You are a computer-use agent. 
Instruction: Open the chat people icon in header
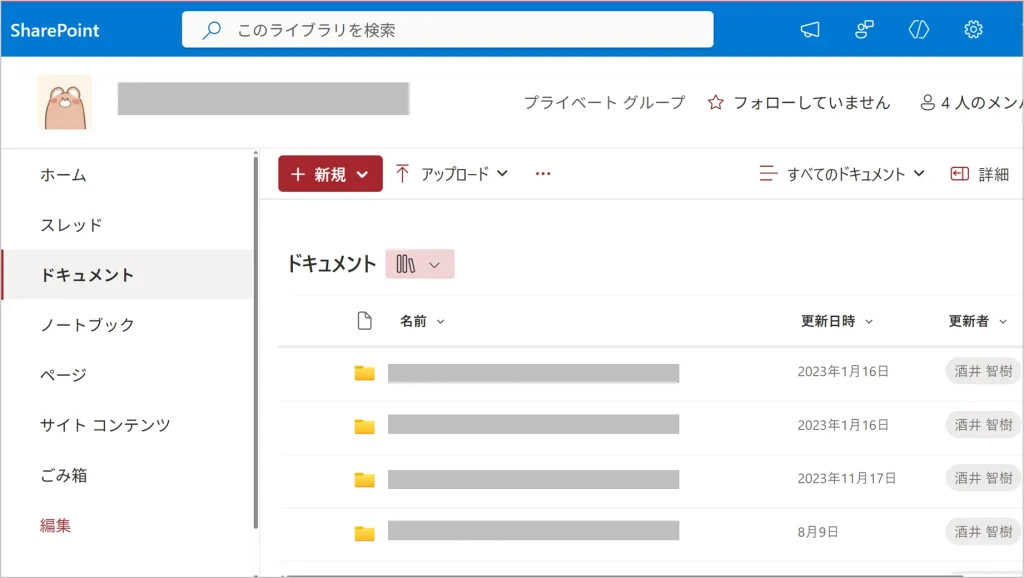pos(865,30)
